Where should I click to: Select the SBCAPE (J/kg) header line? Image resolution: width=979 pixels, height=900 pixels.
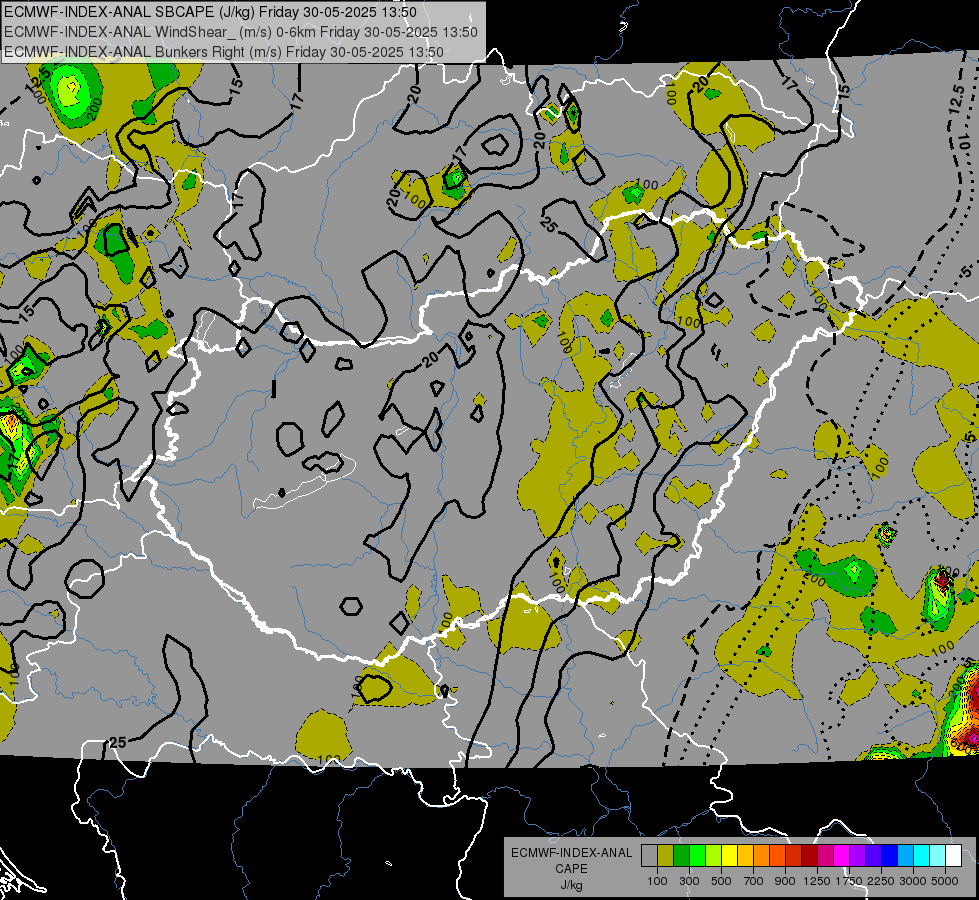[x=210, y=12]
